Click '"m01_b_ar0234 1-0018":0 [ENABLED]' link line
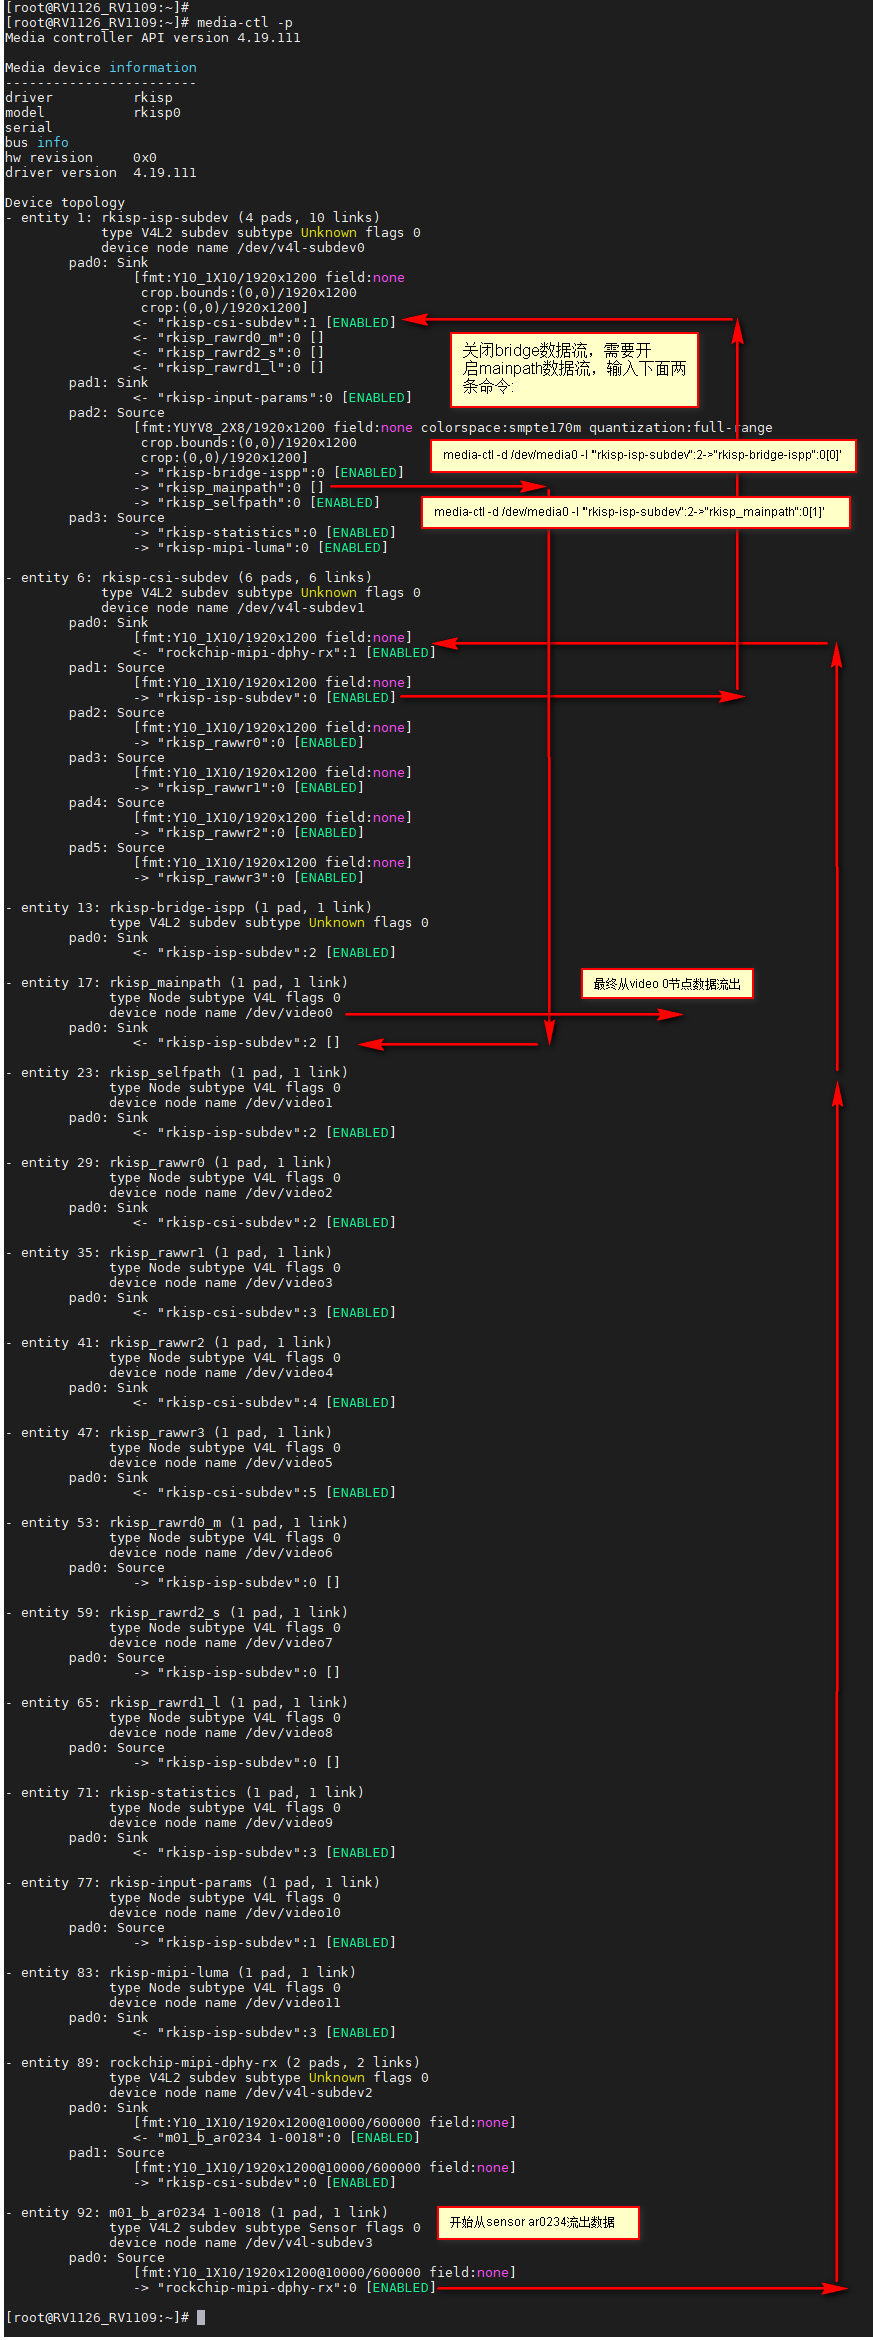The image size is (873, 2340). (277, 2137)
